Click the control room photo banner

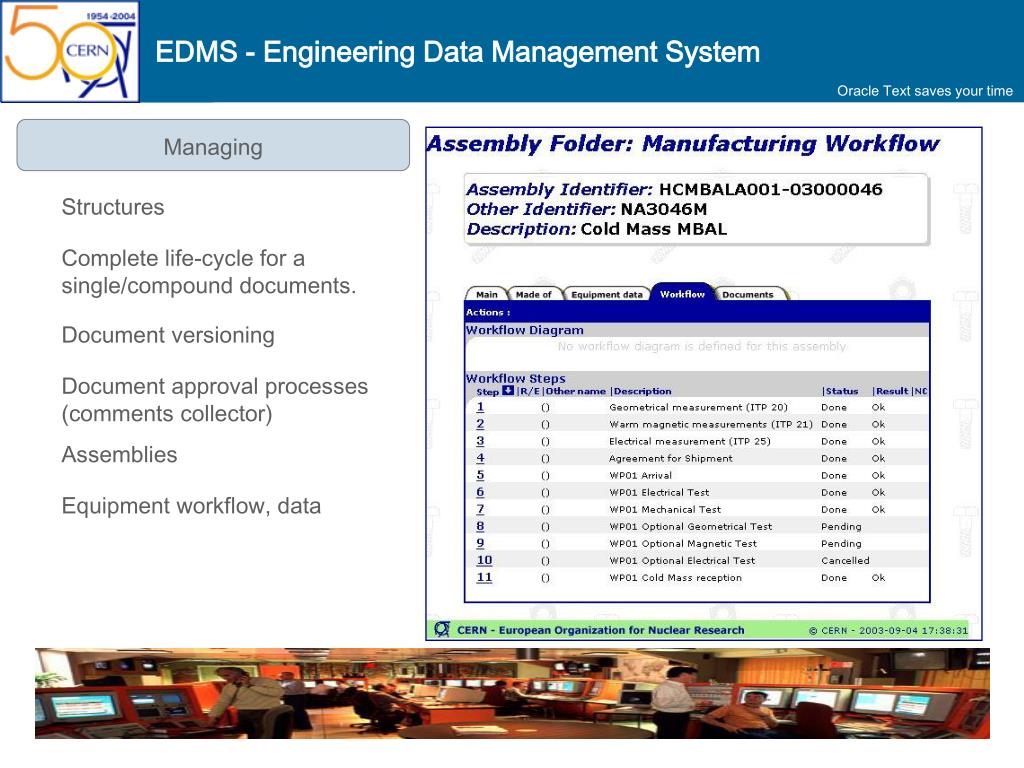point(512,693)
